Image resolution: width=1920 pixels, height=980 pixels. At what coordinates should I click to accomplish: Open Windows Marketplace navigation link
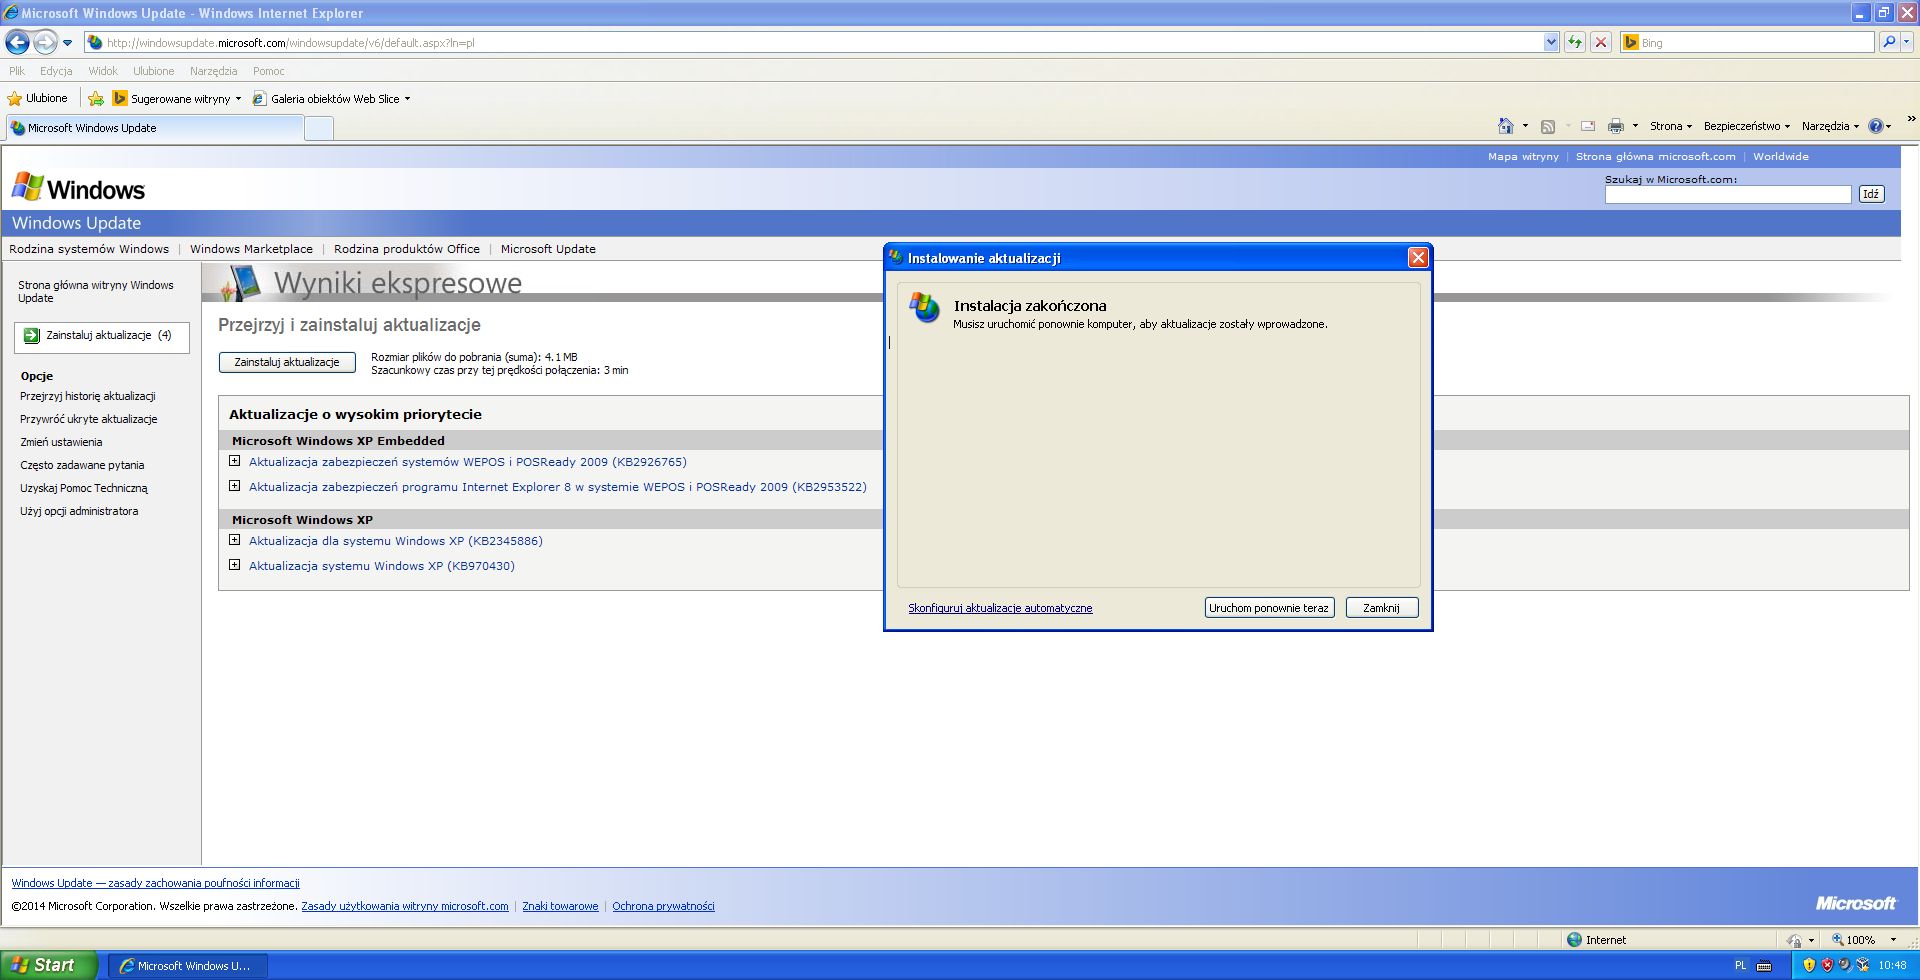pyautogui.click(x=251, y=249)
